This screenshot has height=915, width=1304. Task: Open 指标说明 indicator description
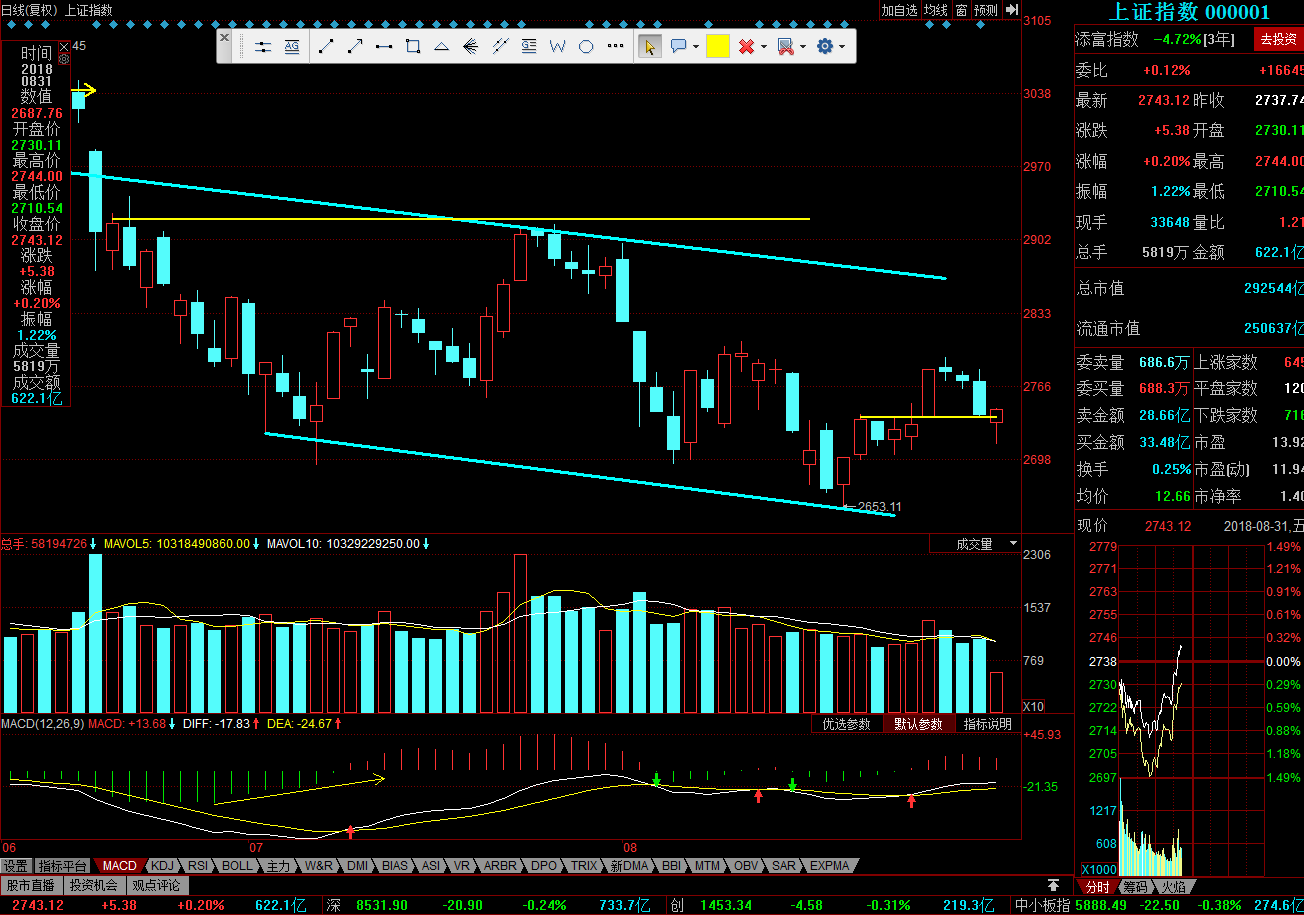(988, 724)
